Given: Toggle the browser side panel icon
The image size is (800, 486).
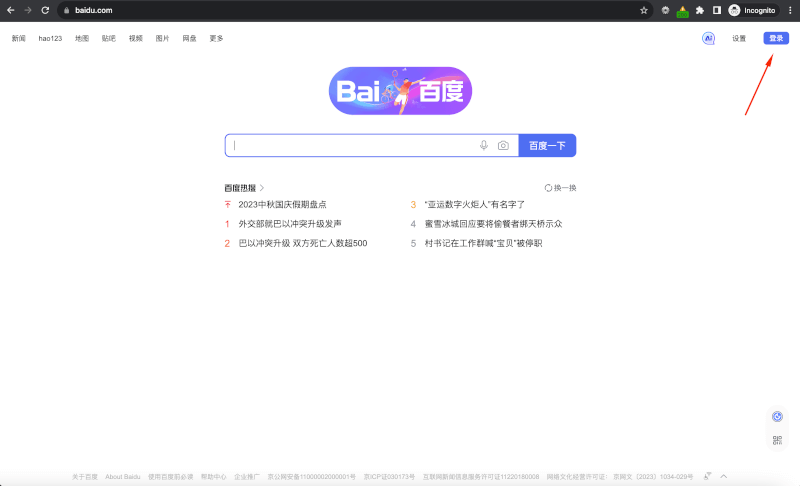Looking at the screenshot, I should (x=717, y=10).
